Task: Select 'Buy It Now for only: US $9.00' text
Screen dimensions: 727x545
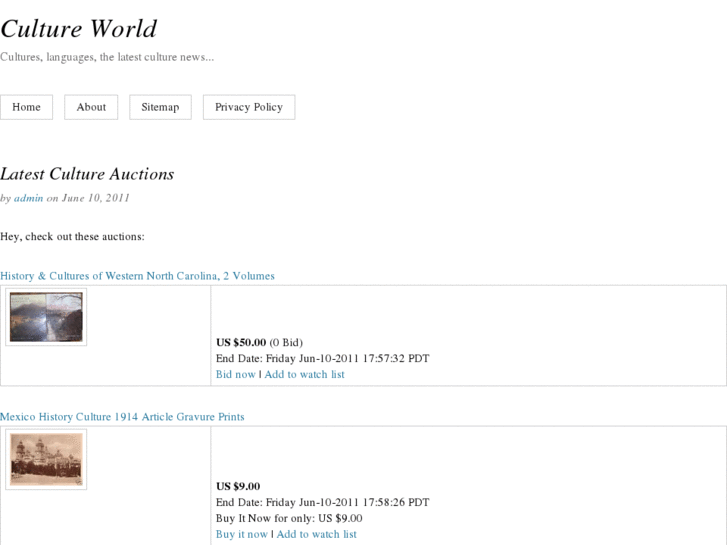Action: coord(289,518)
